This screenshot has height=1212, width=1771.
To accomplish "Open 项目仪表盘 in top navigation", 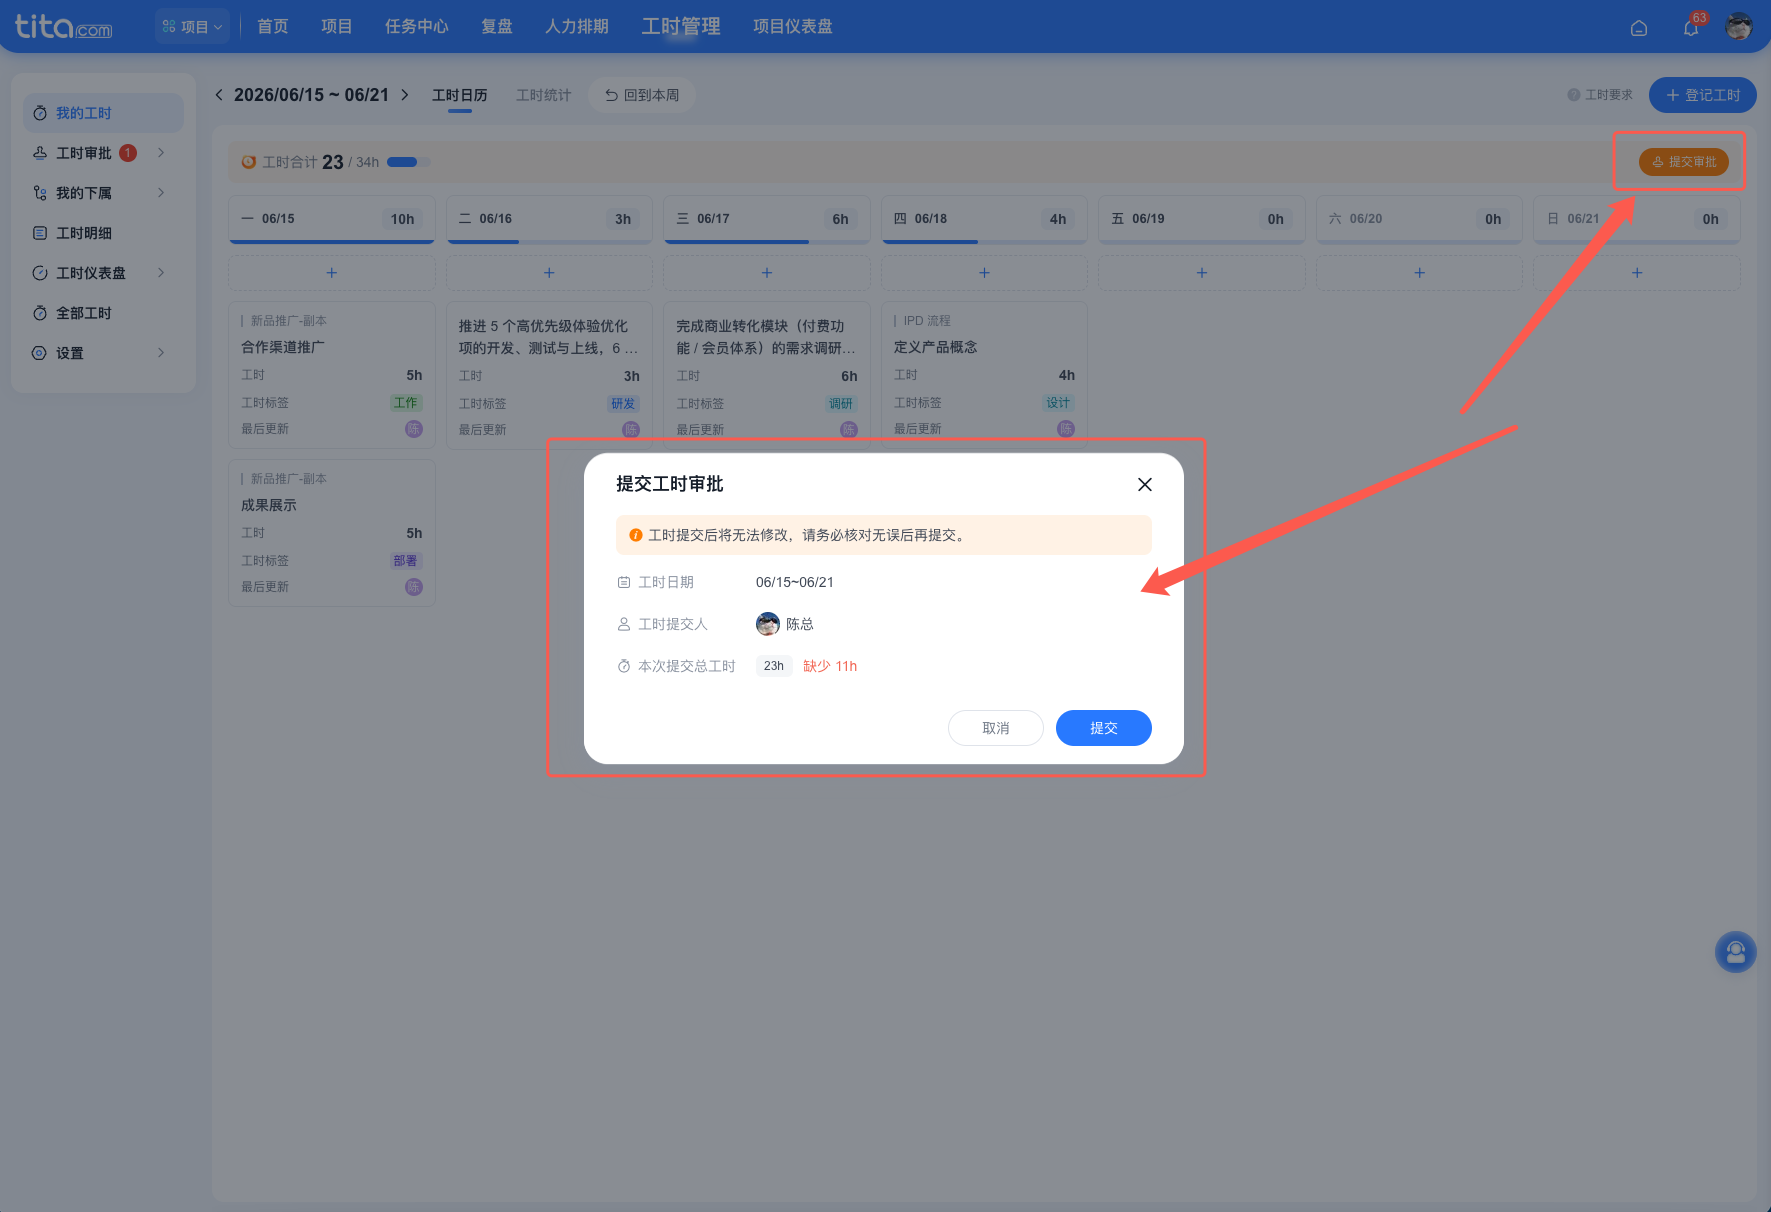I will (x=793, y=26).
